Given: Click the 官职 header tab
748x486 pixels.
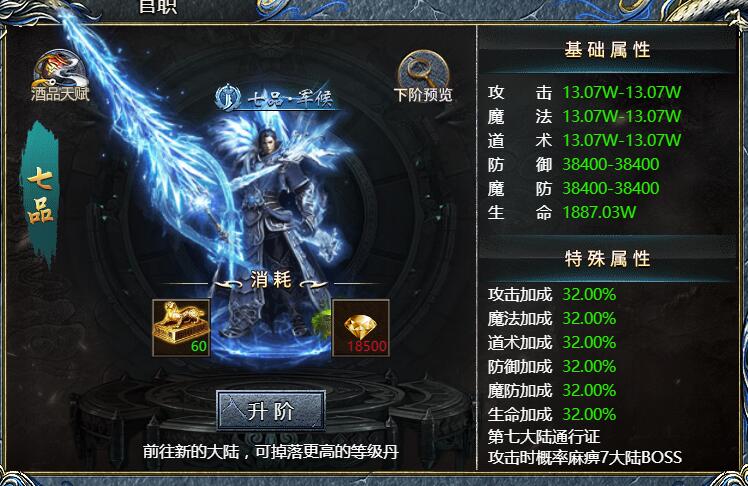Looking at the screenshot, I should [x=157, y=7].
